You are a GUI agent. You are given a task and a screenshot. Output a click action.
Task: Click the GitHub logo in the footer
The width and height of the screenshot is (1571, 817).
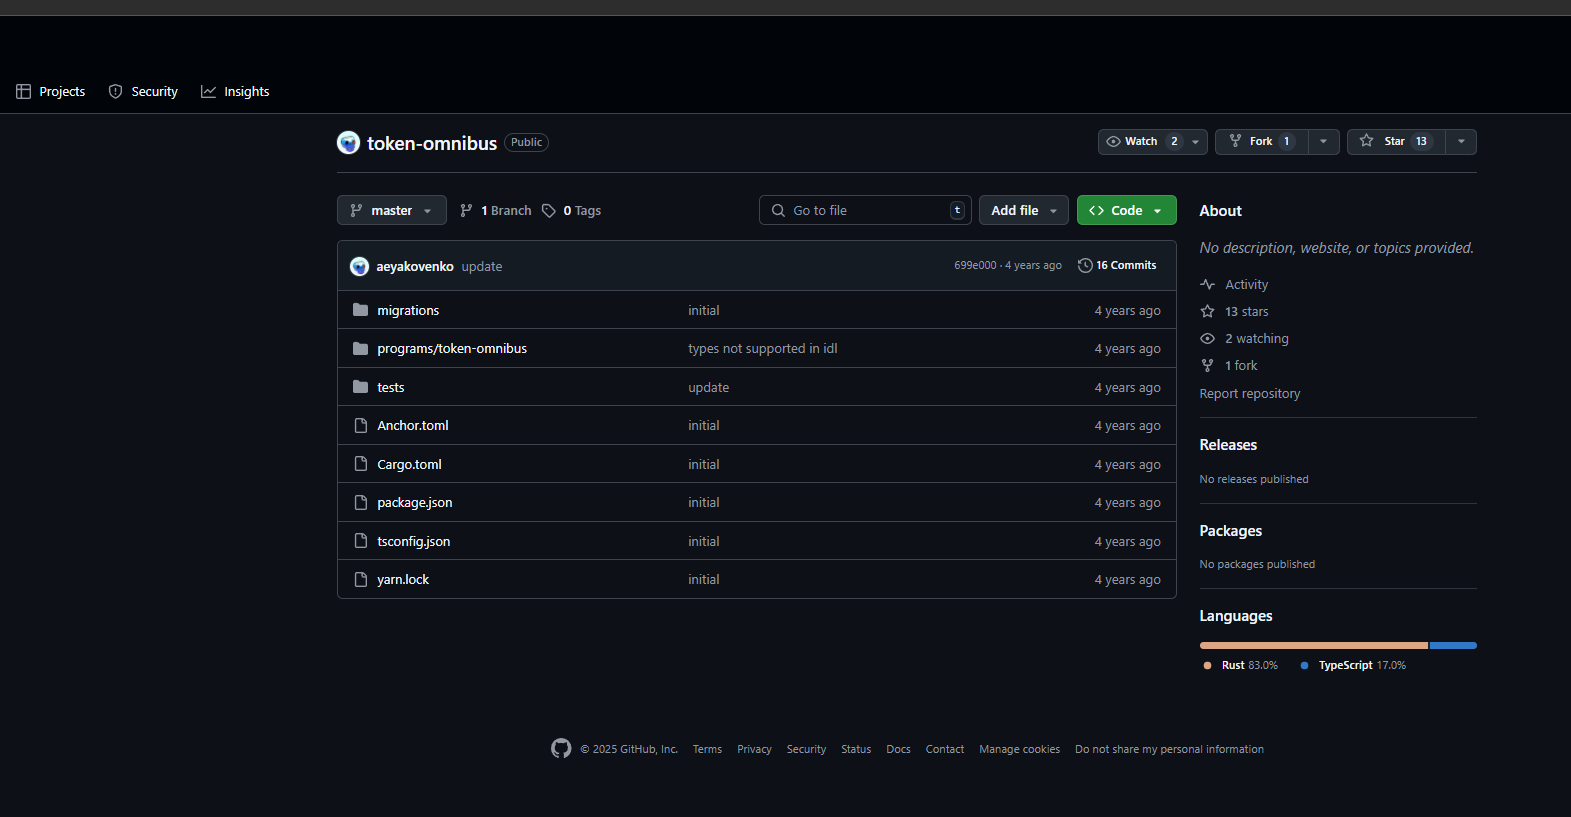(x=561, y=748)
